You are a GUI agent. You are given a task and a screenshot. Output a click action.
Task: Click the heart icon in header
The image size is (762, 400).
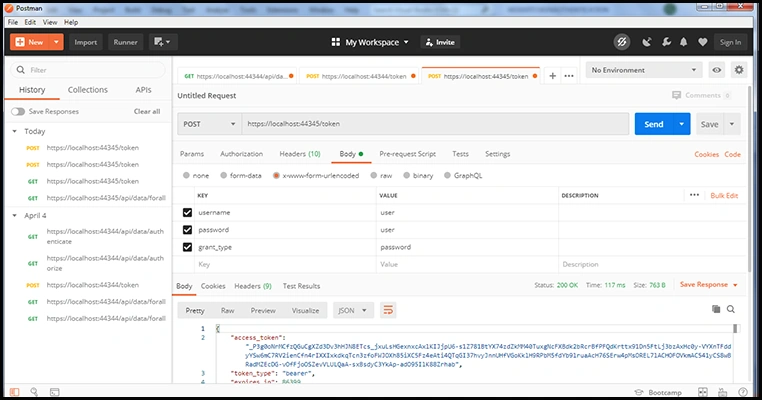coord(703,42)
